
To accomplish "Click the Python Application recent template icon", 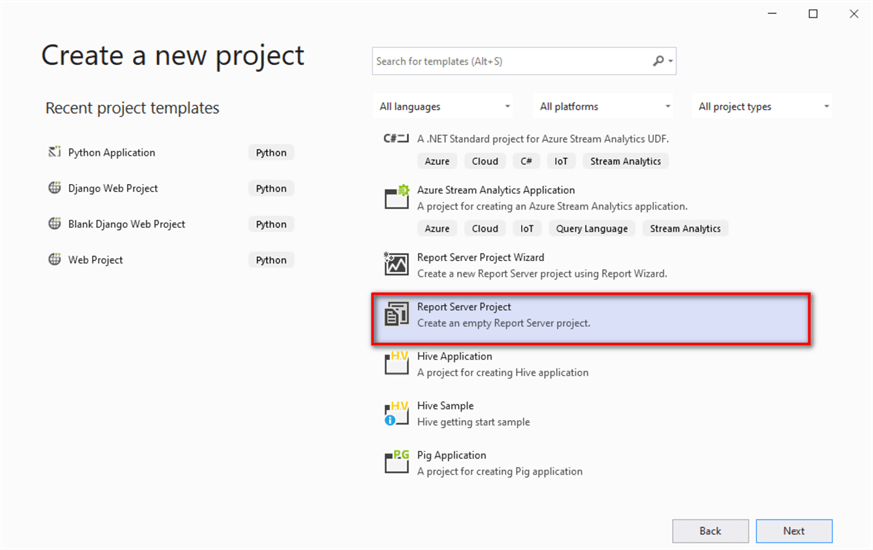I will tap(55, 153).
